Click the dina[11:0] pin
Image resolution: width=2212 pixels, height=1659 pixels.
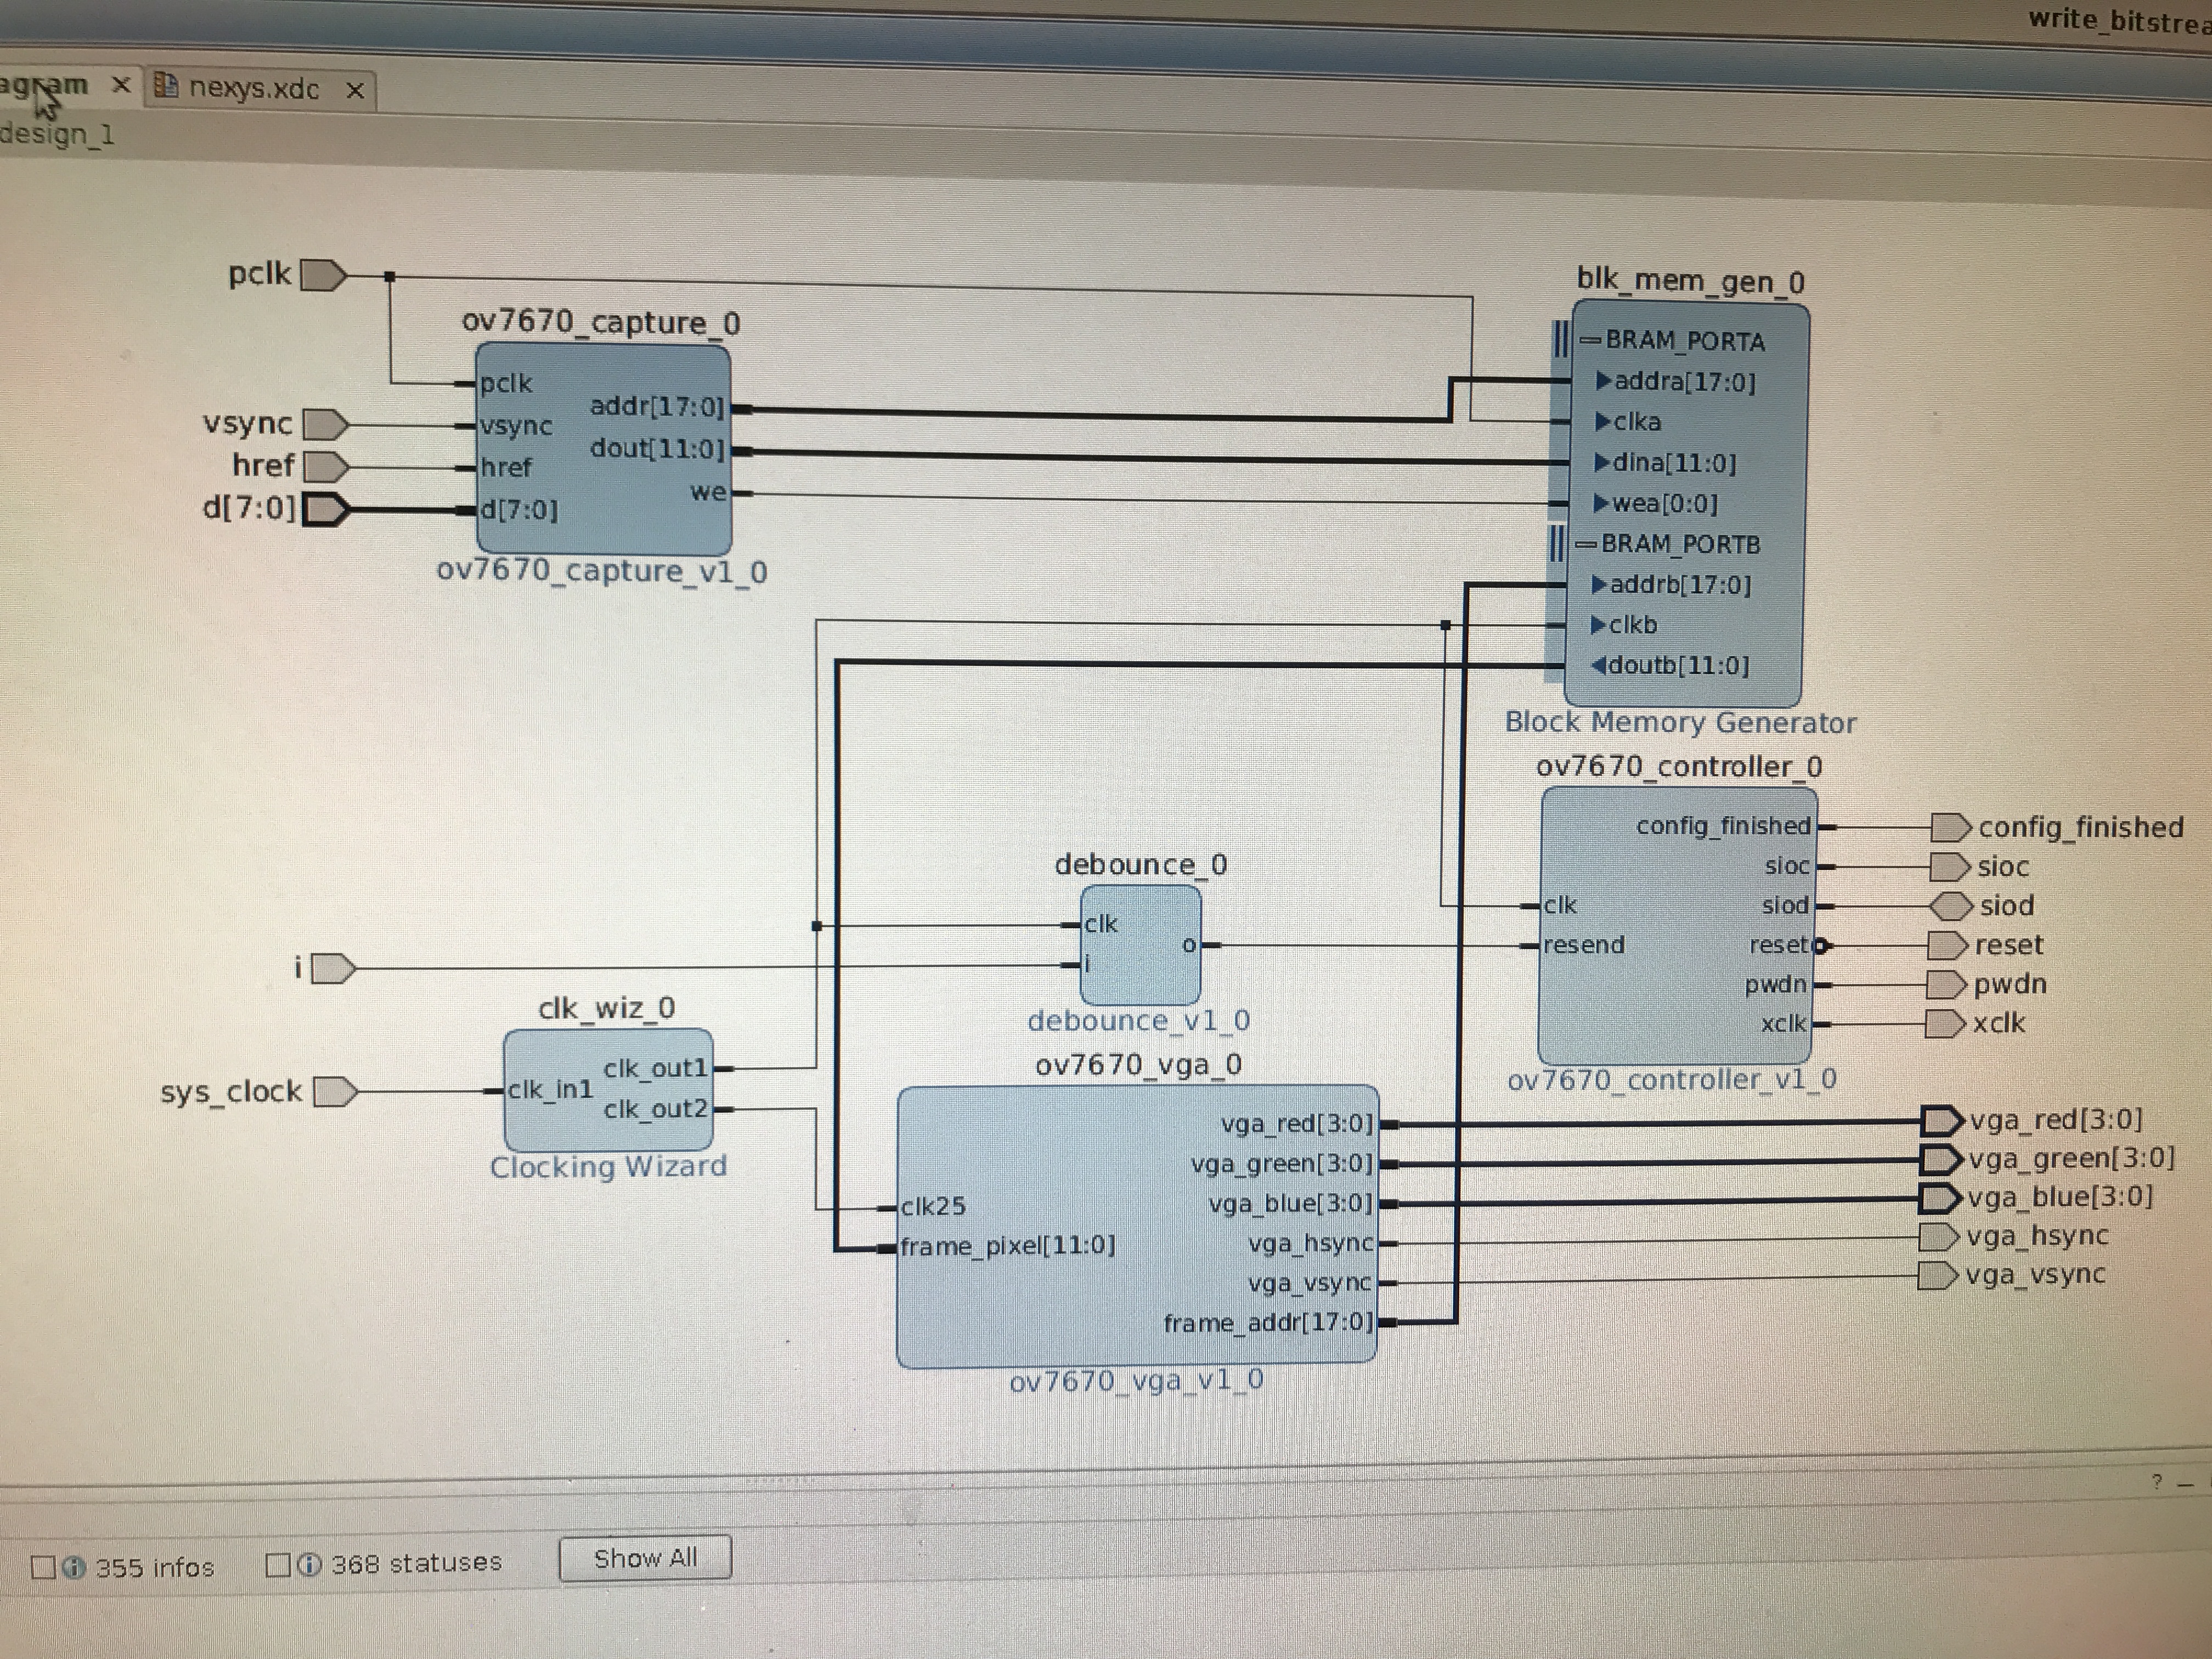click(x=1665, y=463)
